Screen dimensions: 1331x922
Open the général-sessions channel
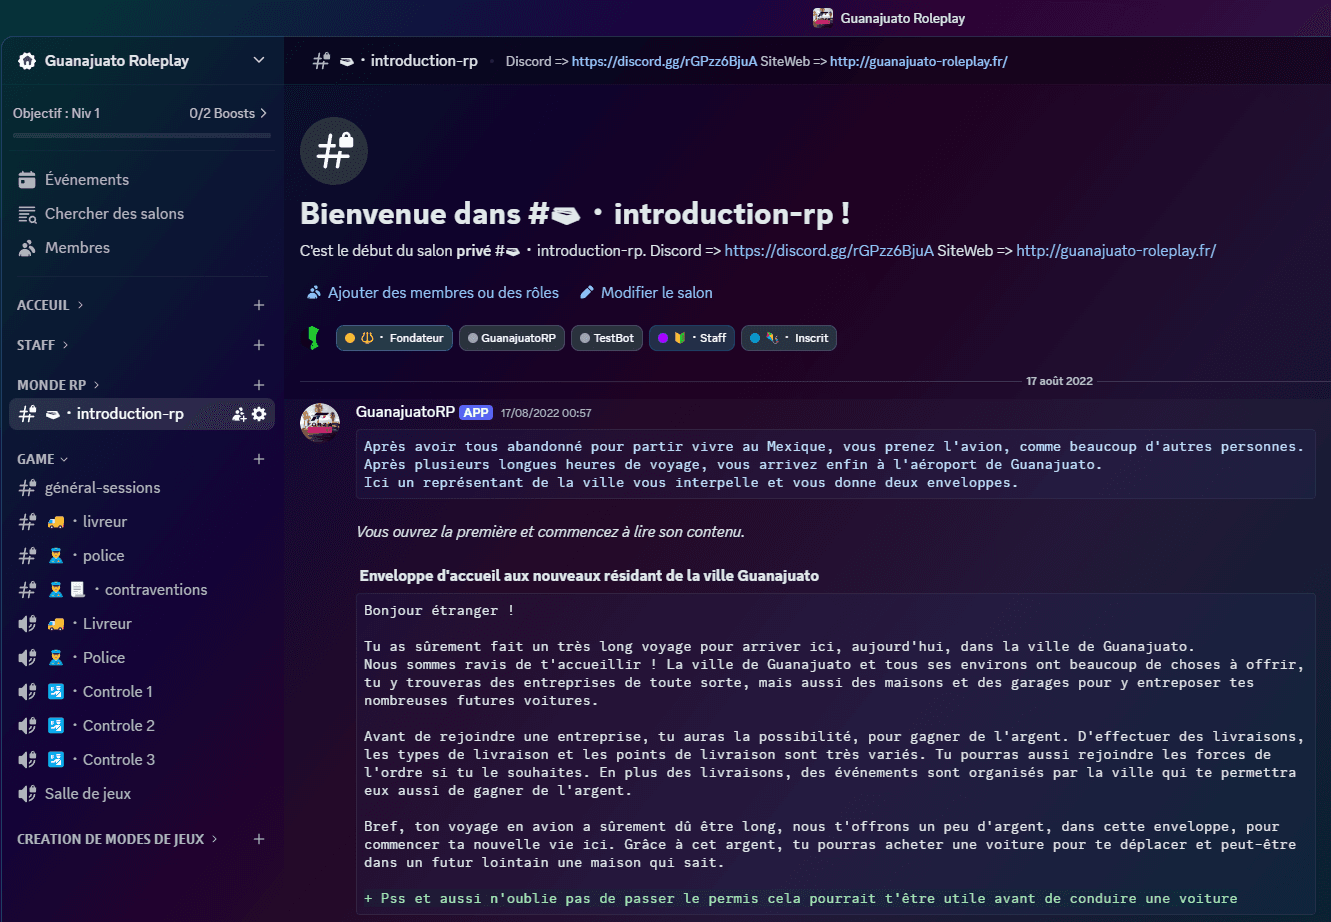point(102,488)
